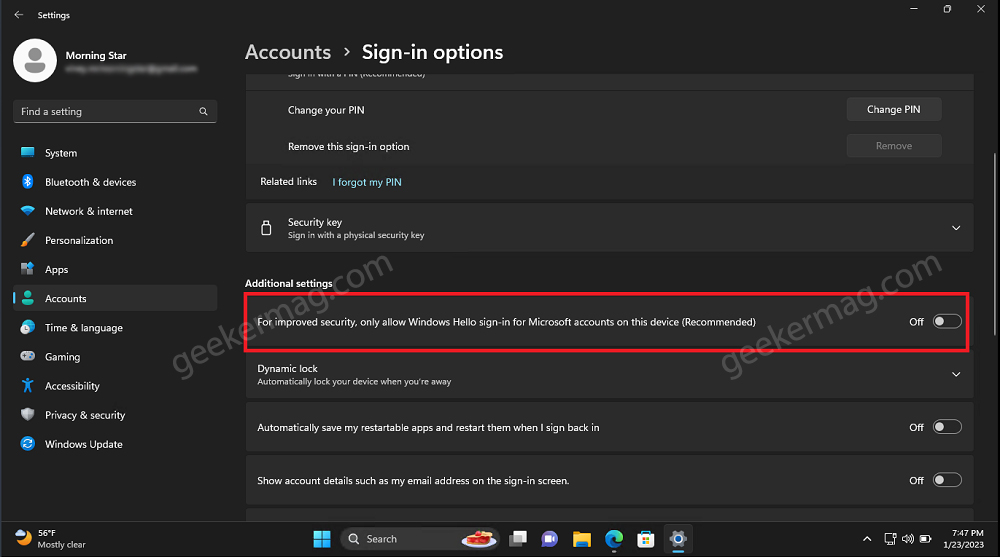Viewport: 1000px width, 557px height.
Task: Expand the Security key chevron
Action: tap(956, 228)
